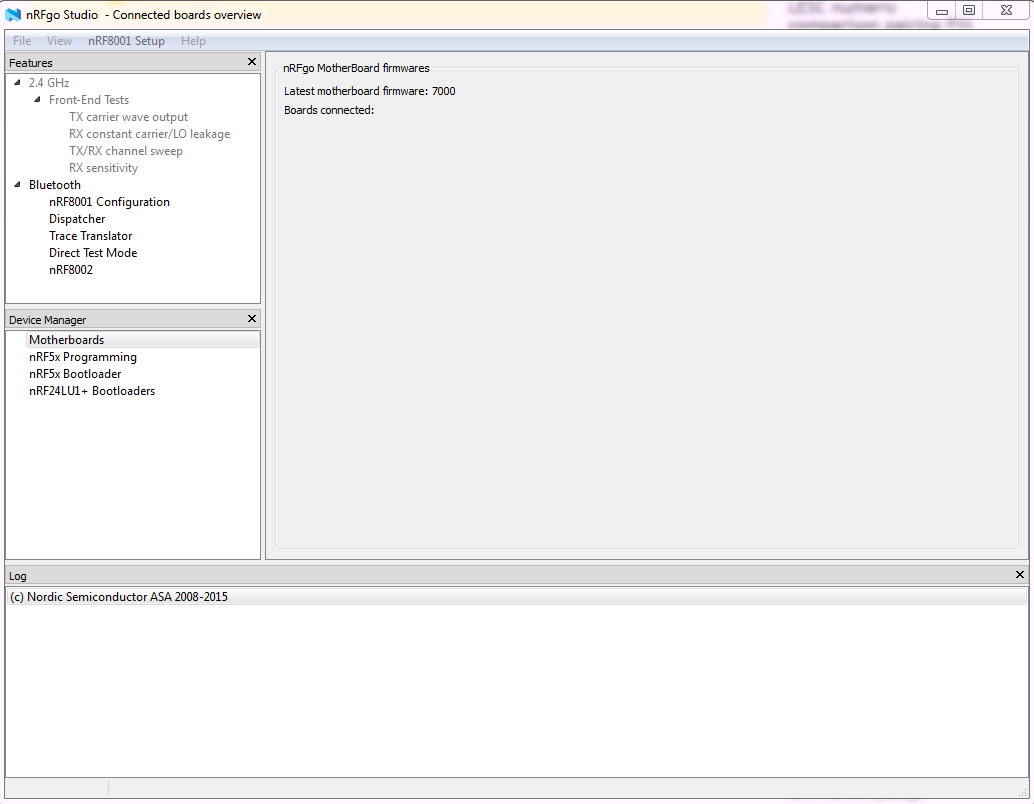Open the View menu
The height and width of the screenshot is (804, 1034).
click(x=59, y=41)
